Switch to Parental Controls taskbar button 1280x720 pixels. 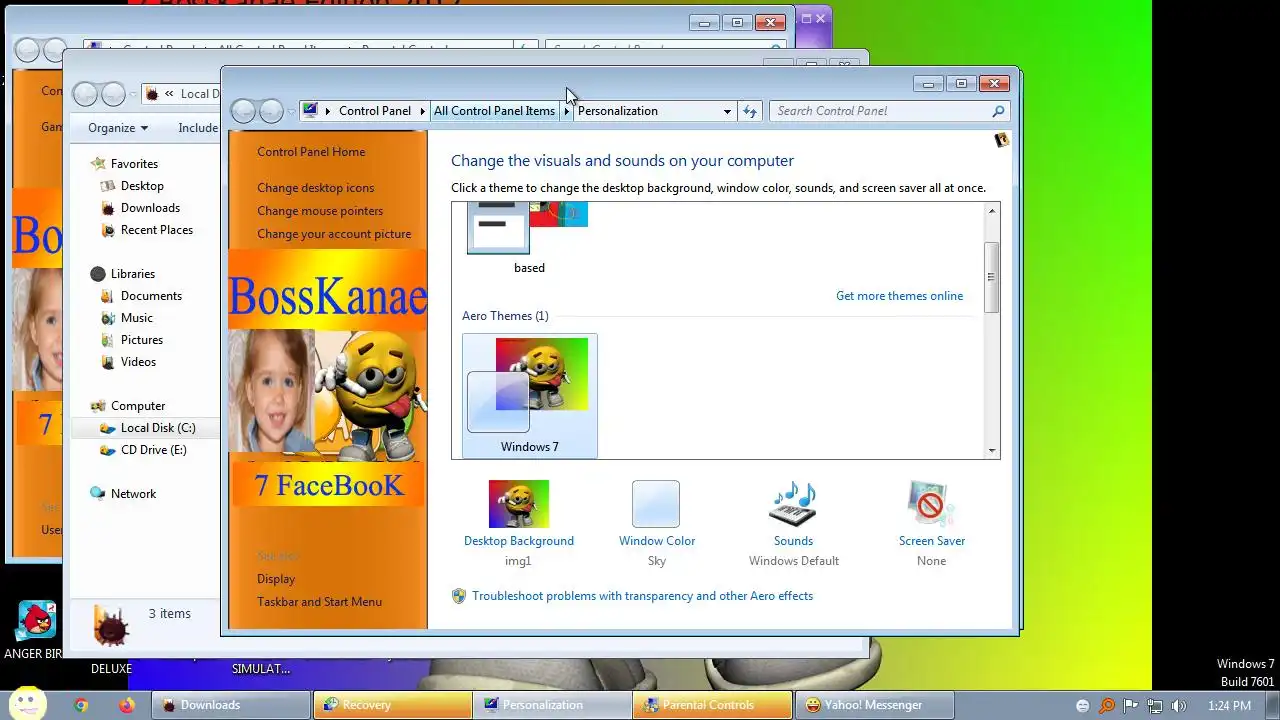pos(712,705)
